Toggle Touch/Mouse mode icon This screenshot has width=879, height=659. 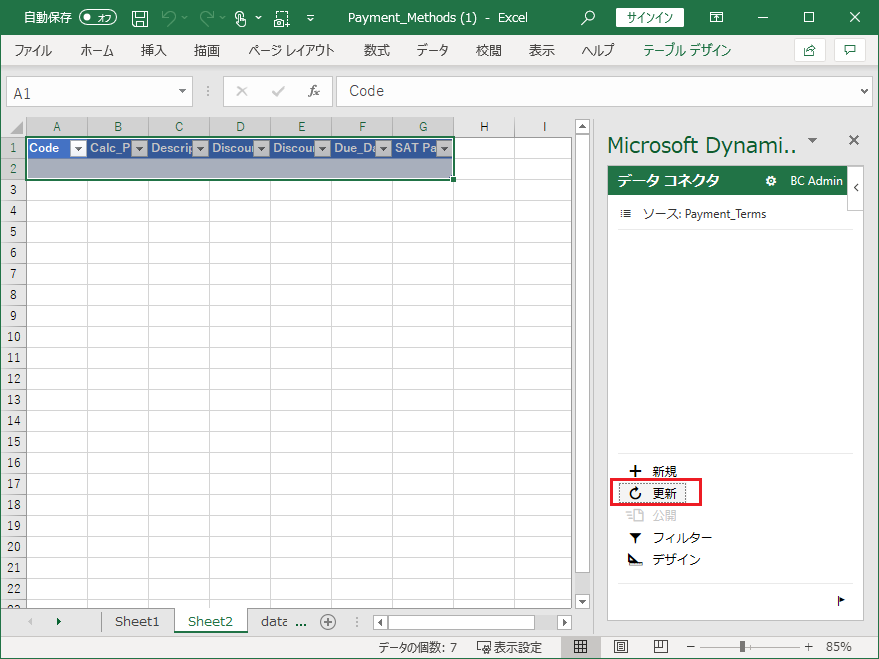coord(240,18)
